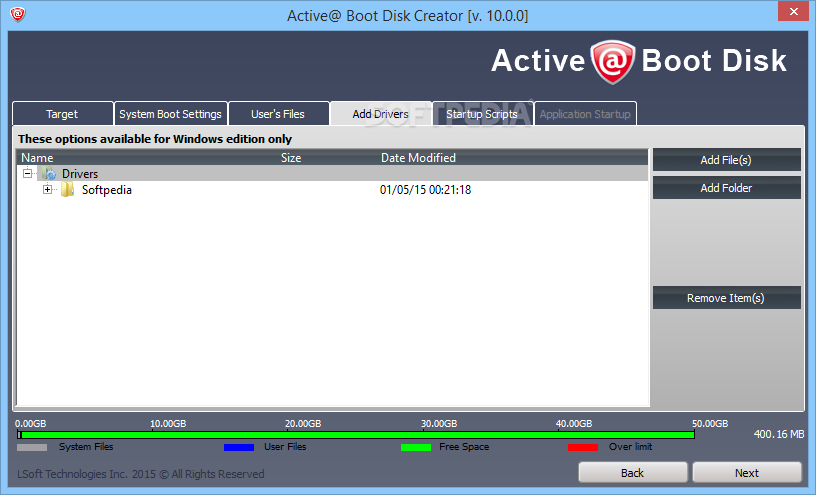This screenshot has height=495, width=816.
Task: Open the Startup Scripts tab
Action: click(482, 113)
